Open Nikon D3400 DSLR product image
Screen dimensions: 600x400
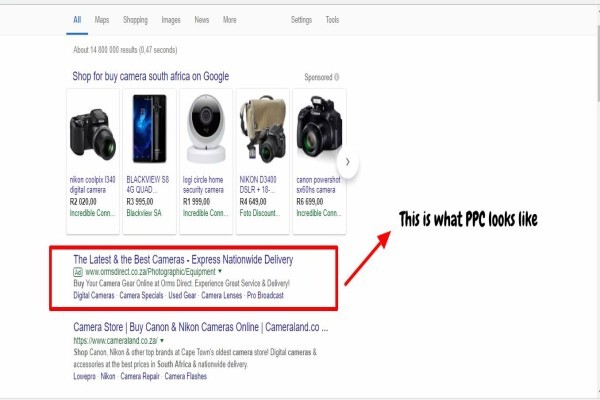pyautogui.click(x=262, y=129)
